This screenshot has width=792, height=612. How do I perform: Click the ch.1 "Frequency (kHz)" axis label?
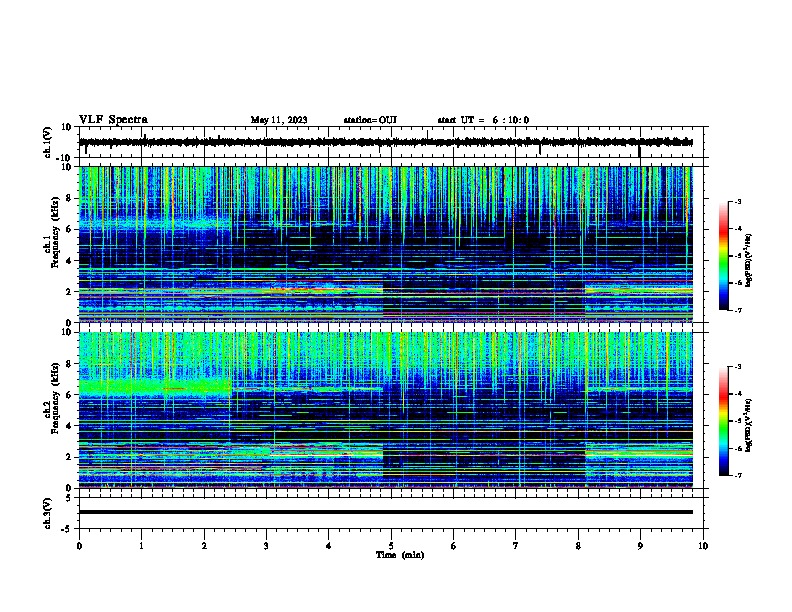coord(55,232)
